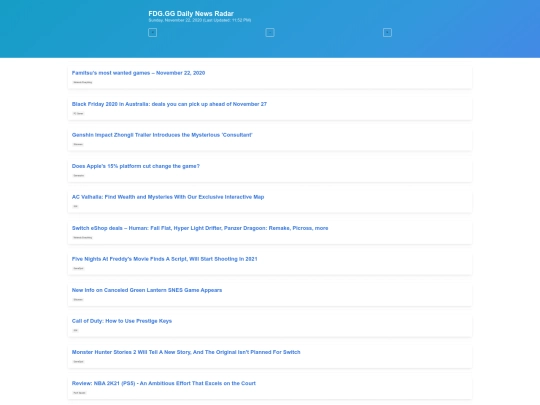Image resolution: width=540 pixels, height=405 pixels.
Task: Open Canceled Green Lantern SNES Game article
Action: 147,290
